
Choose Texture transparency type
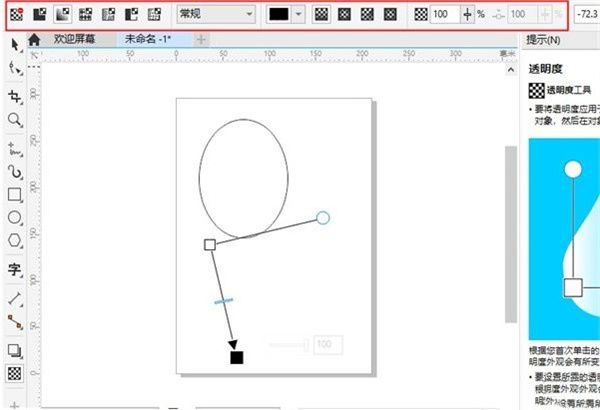tap(154, 15)
